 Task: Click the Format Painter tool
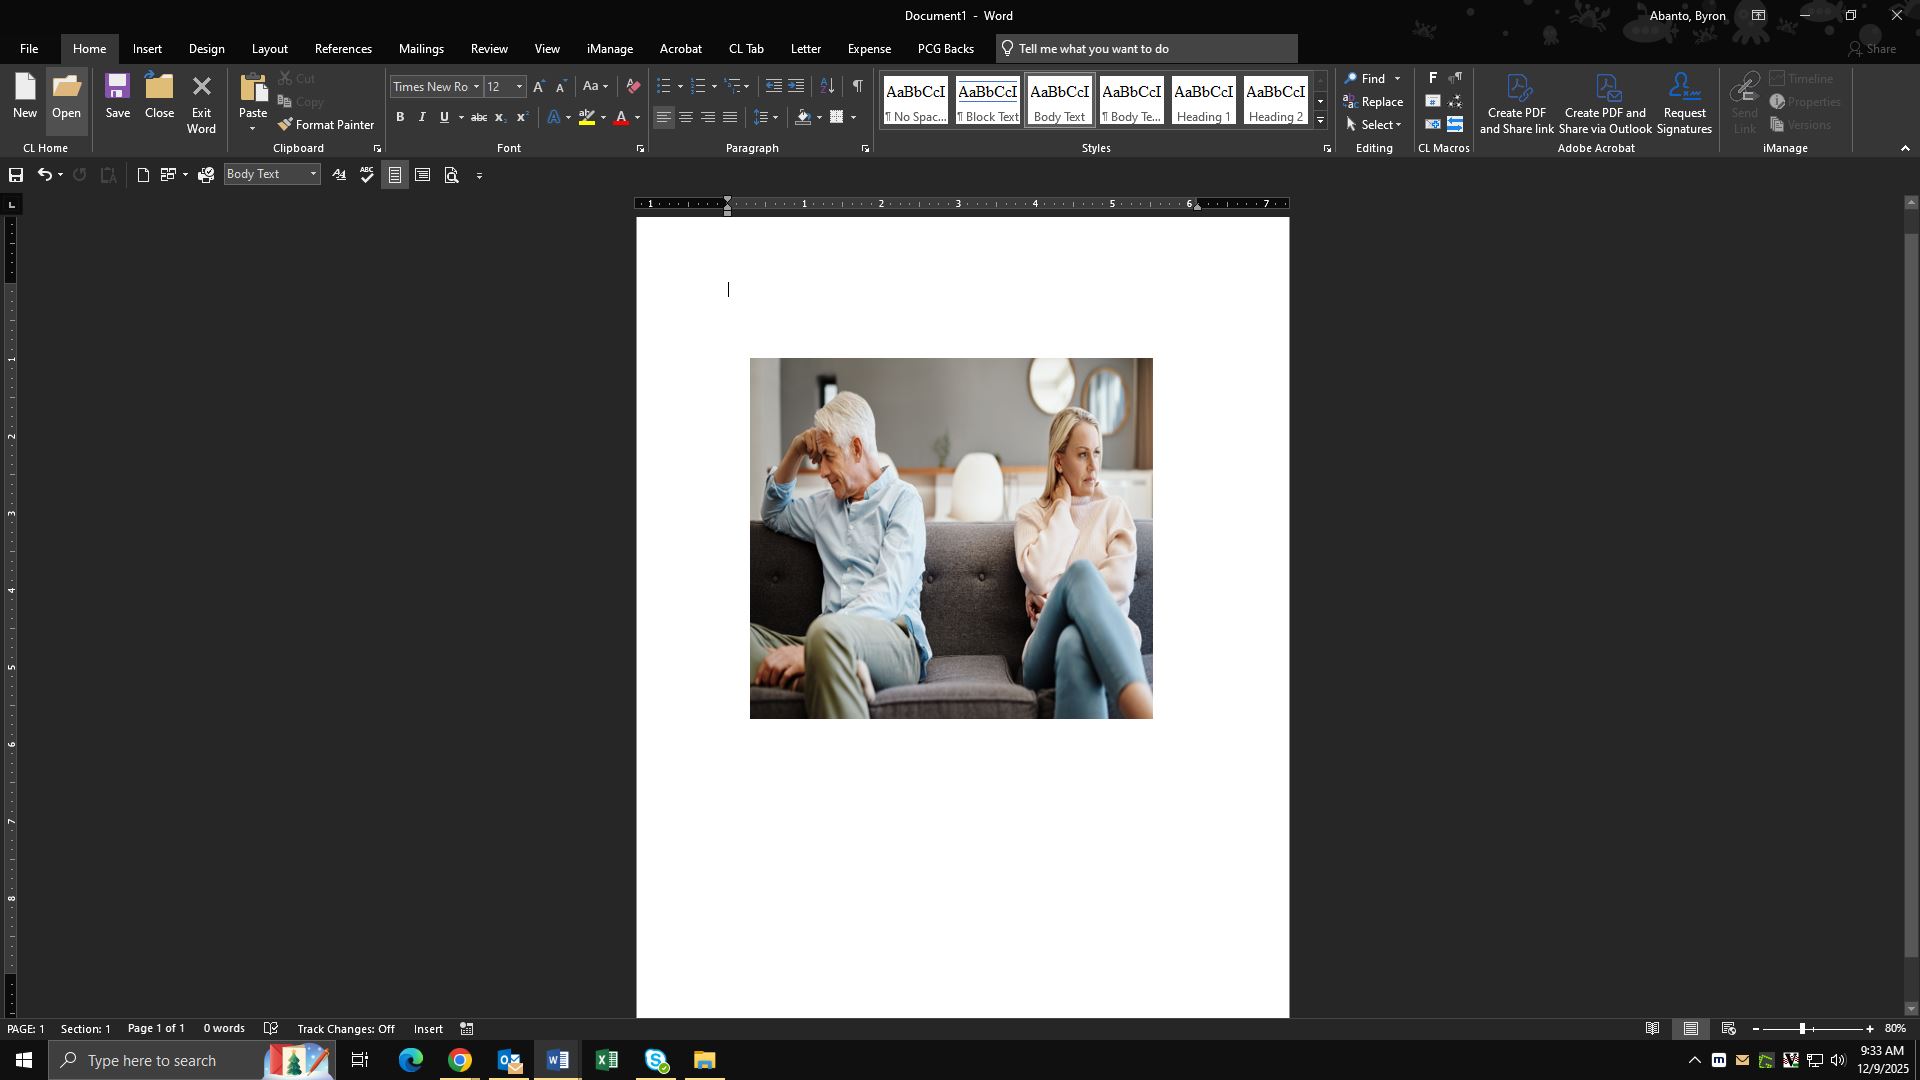[x=326, y=125]
